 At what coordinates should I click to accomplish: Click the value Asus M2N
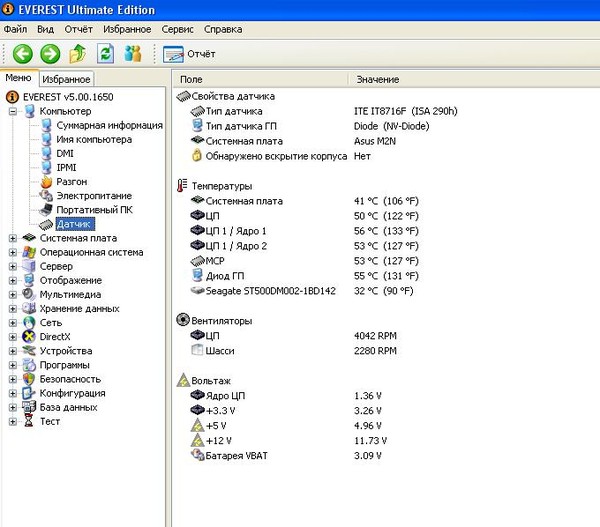coord(375,141)
